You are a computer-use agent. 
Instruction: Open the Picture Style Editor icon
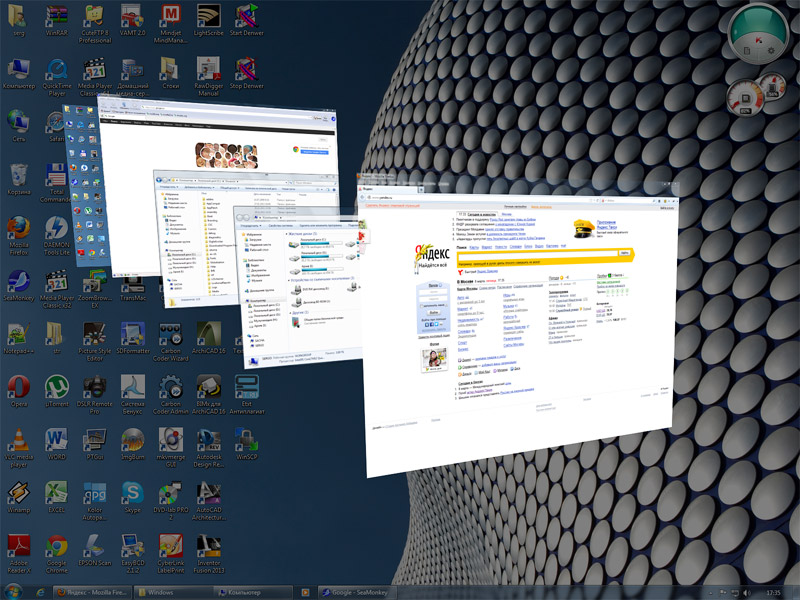95,341
